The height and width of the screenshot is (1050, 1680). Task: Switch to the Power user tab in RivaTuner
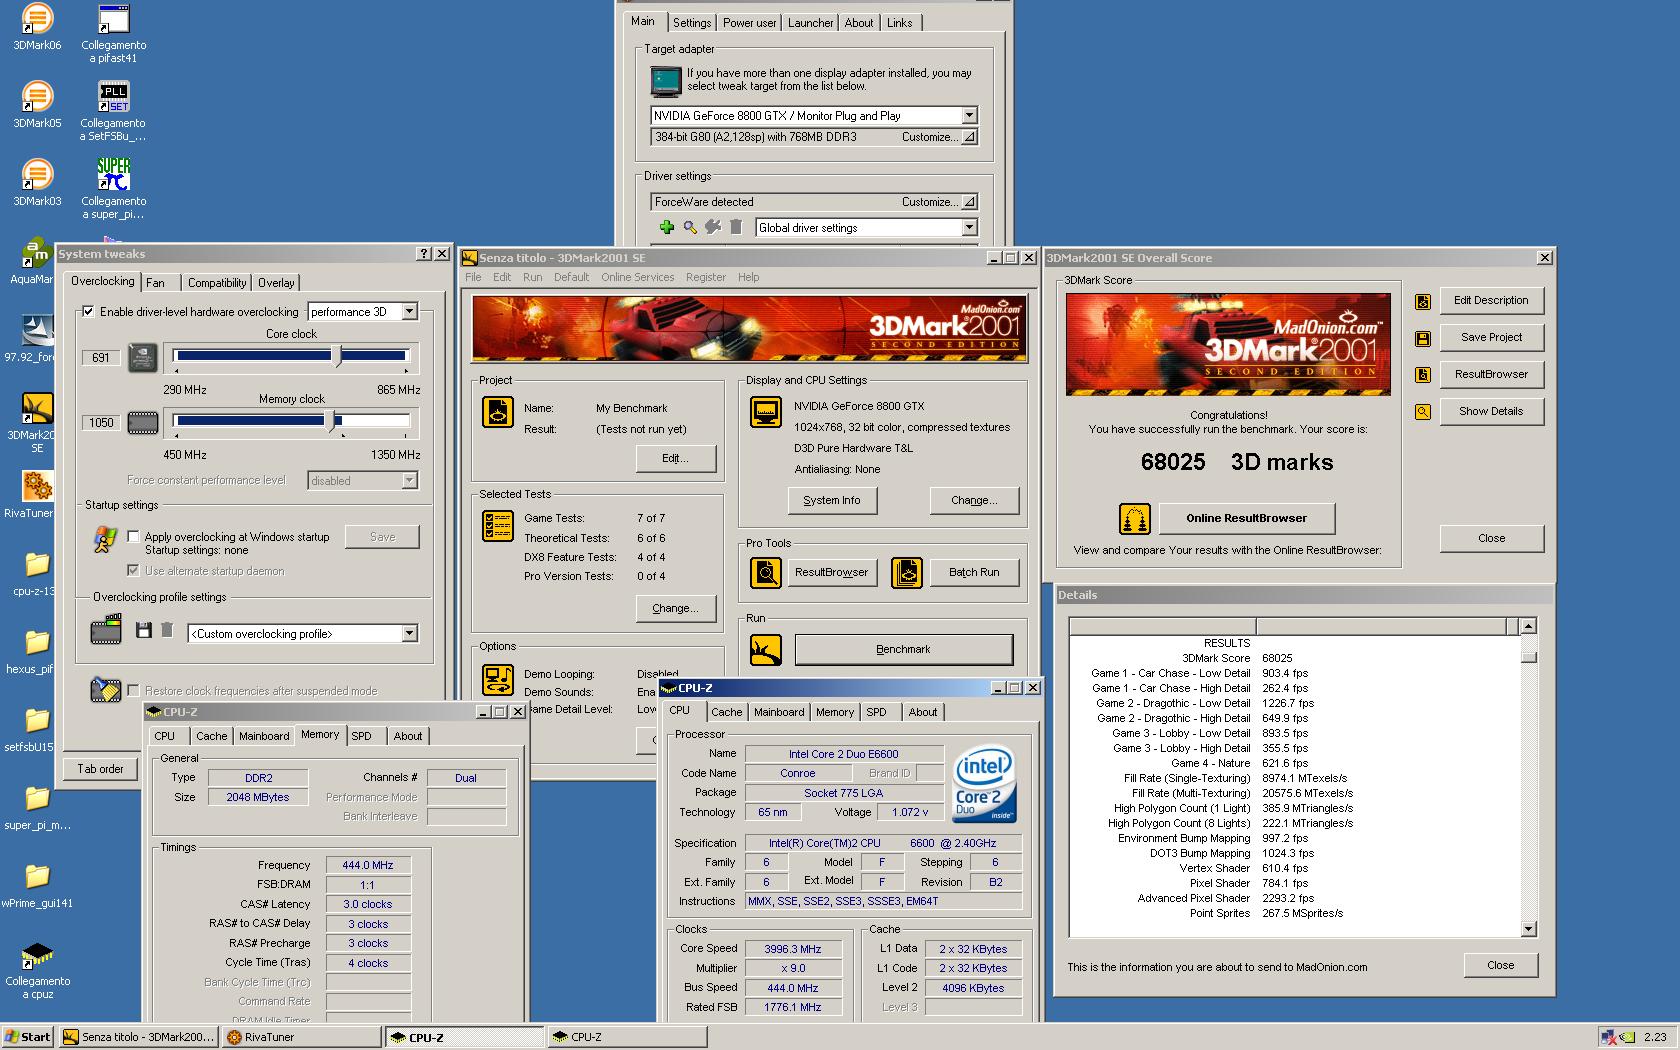[749, 23]
